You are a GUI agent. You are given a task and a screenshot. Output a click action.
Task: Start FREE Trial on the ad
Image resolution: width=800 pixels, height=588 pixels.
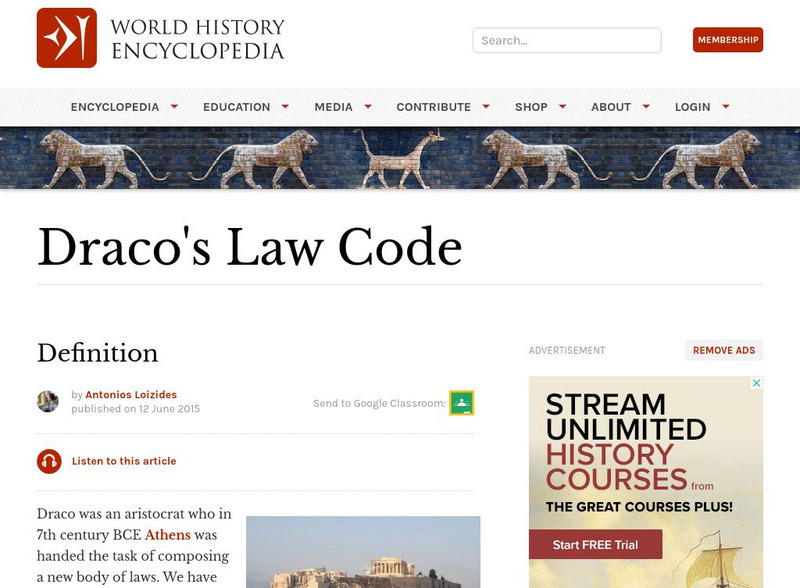click(x=594, y=545)
